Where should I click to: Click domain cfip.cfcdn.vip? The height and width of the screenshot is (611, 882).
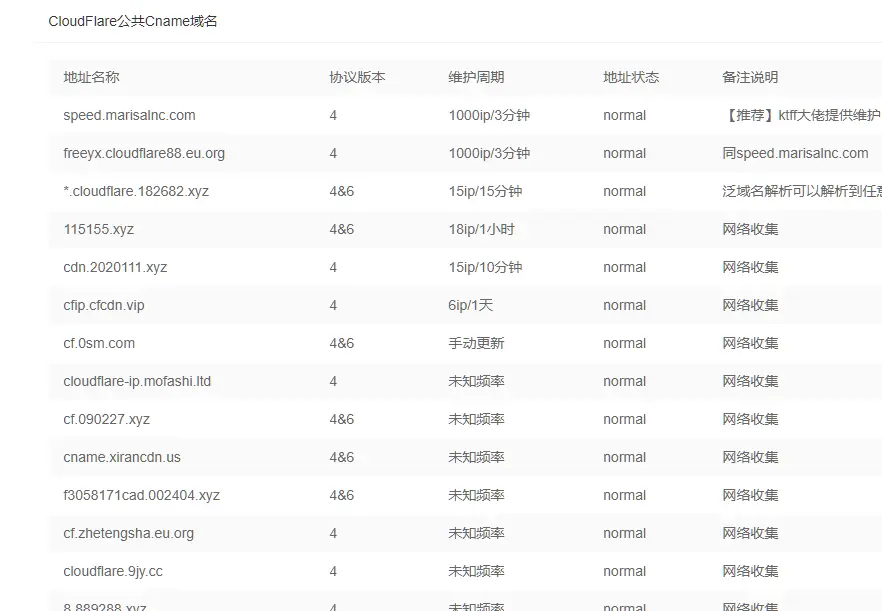(x=104, y=306)
